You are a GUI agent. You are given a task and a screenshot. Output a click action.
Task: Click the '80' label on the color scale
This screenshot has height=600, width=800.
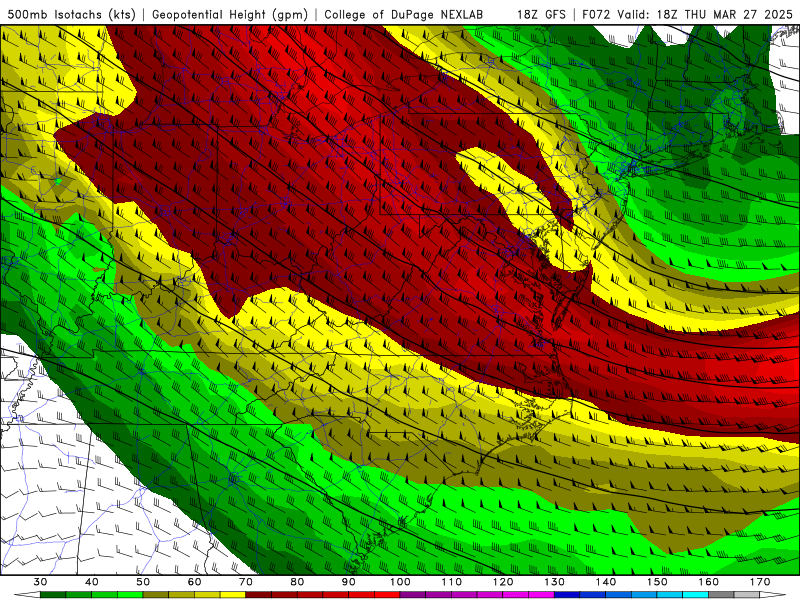(x=297, y=582)
